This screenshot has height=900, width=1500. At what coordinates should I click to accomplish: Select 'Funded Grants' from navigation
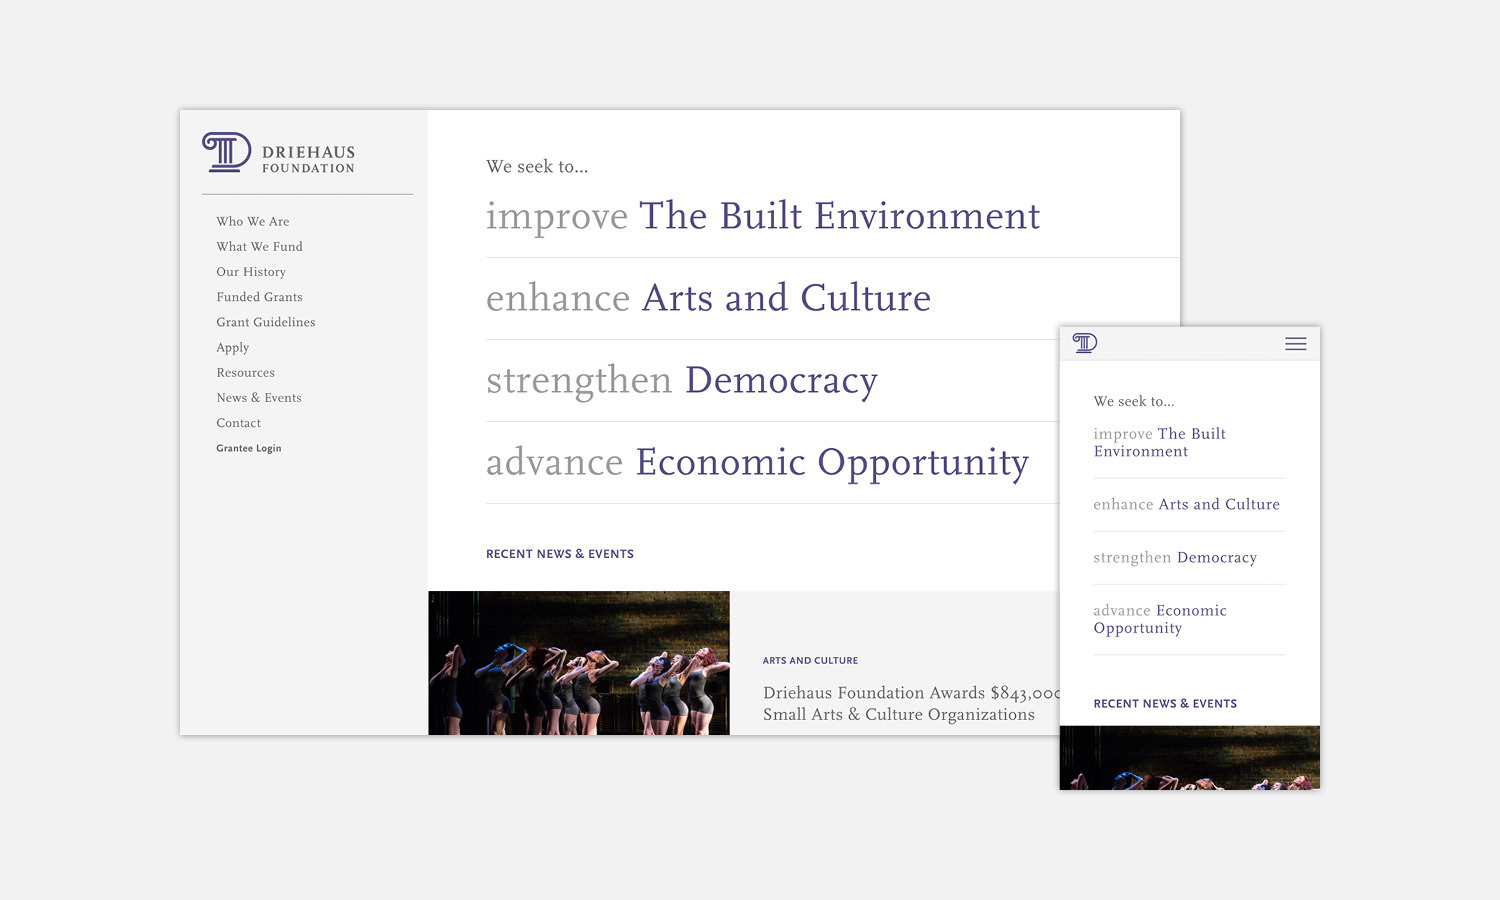pos(259,296)
